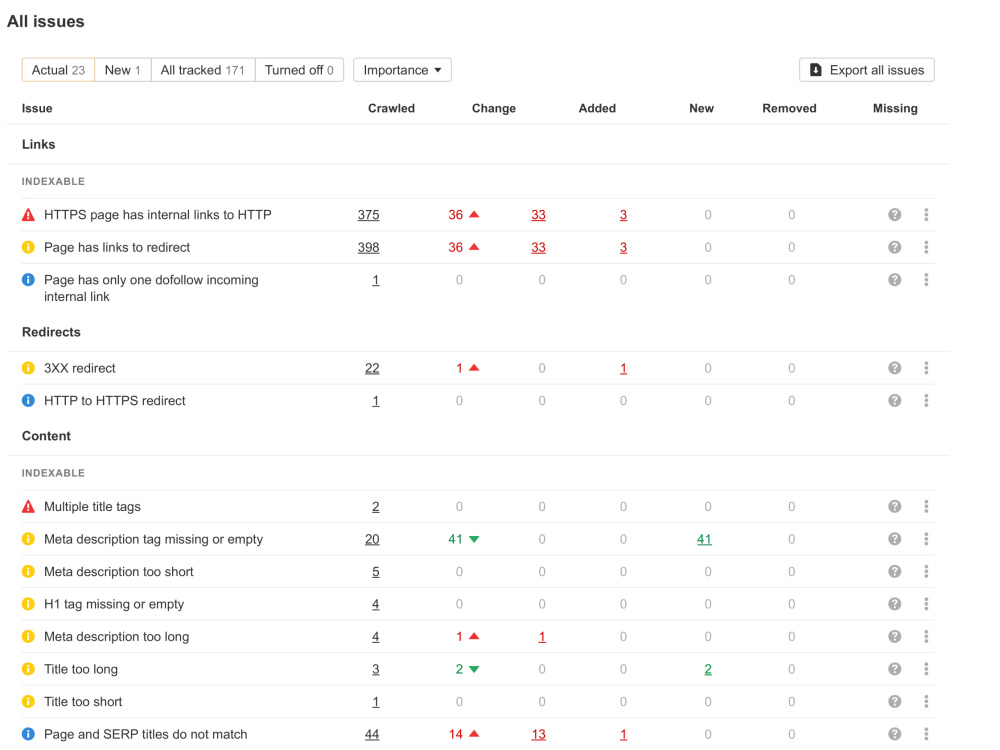The image size is (1000, 750).
Task: Open three-dot menu for Page has links to redirect
Action: (926, 247)
